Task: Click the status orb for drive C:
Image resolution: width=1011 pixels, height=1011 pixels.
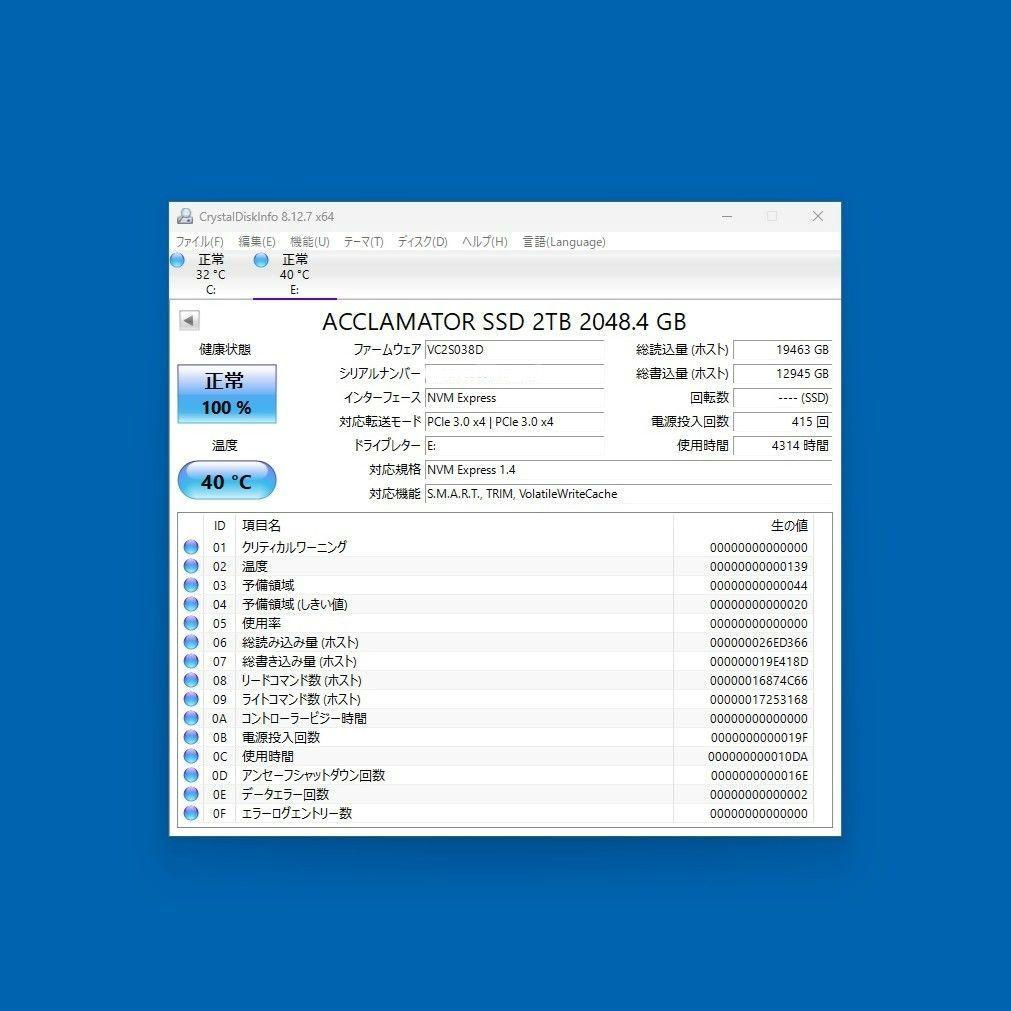Action: tap(177, 260)
